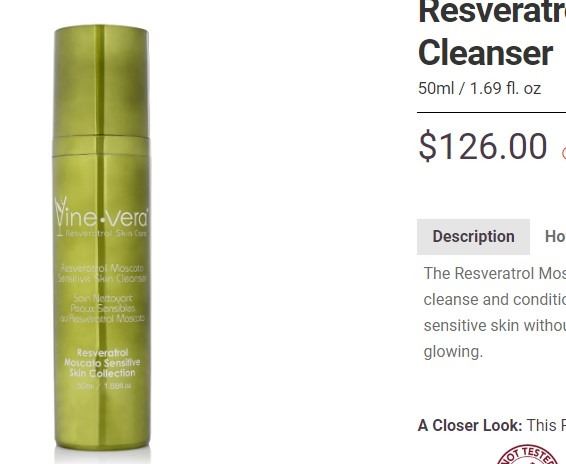Click the Vine Vera logo on the bottle
Screen dimensions: 566x464
click(x=102, y=216)
